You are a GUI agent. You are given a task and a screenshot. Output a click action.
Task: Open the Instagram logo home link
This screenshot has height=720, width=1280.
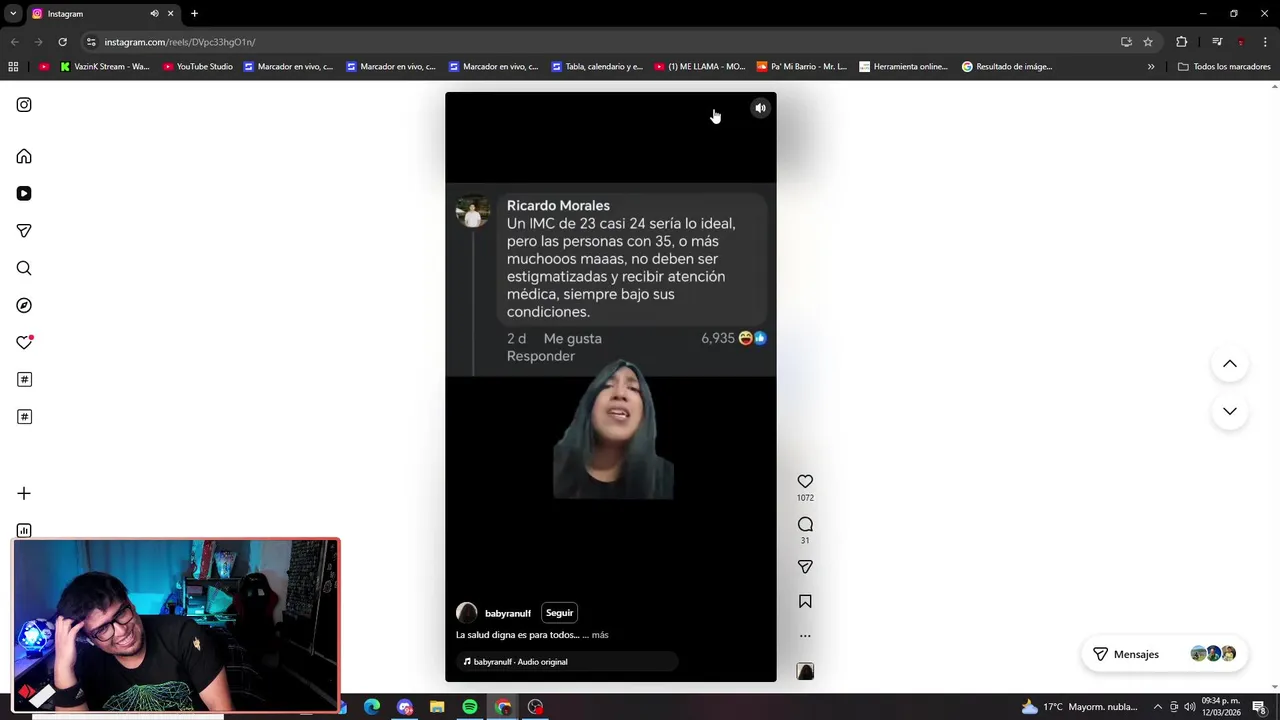(24, 105)
